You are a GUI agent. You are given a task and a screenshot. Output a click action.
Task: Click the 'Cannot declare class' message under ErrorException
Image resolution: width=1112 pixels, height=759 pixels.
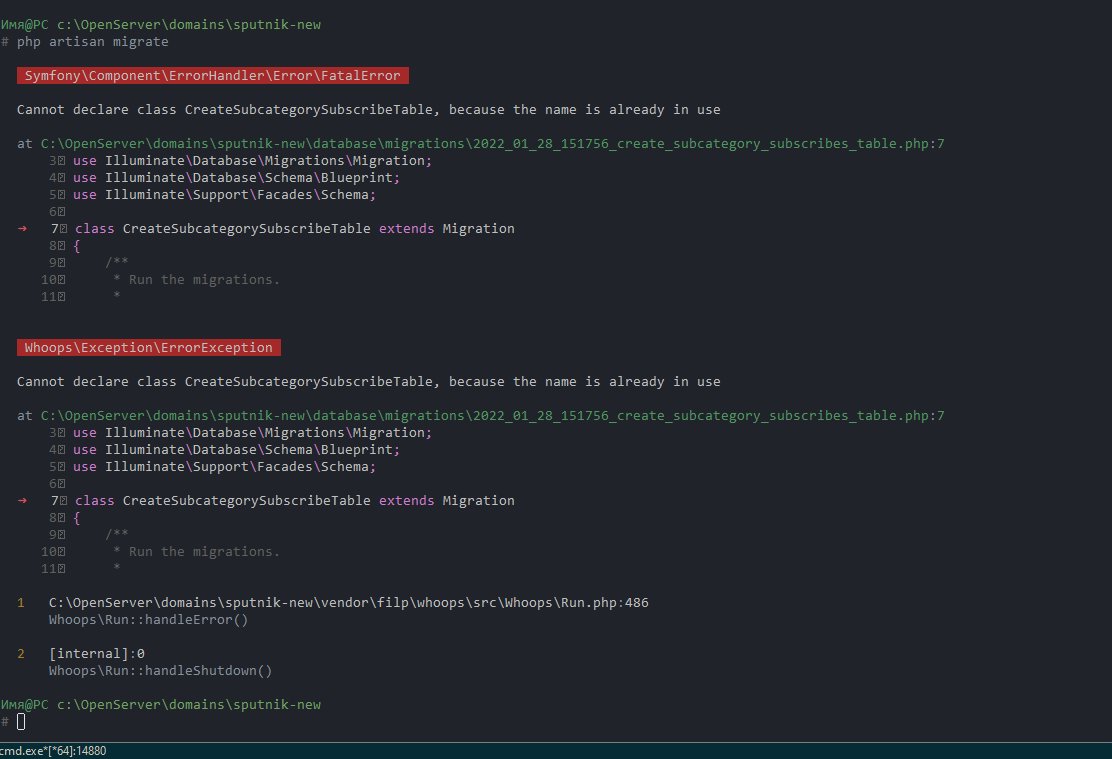tap(368, 382)
